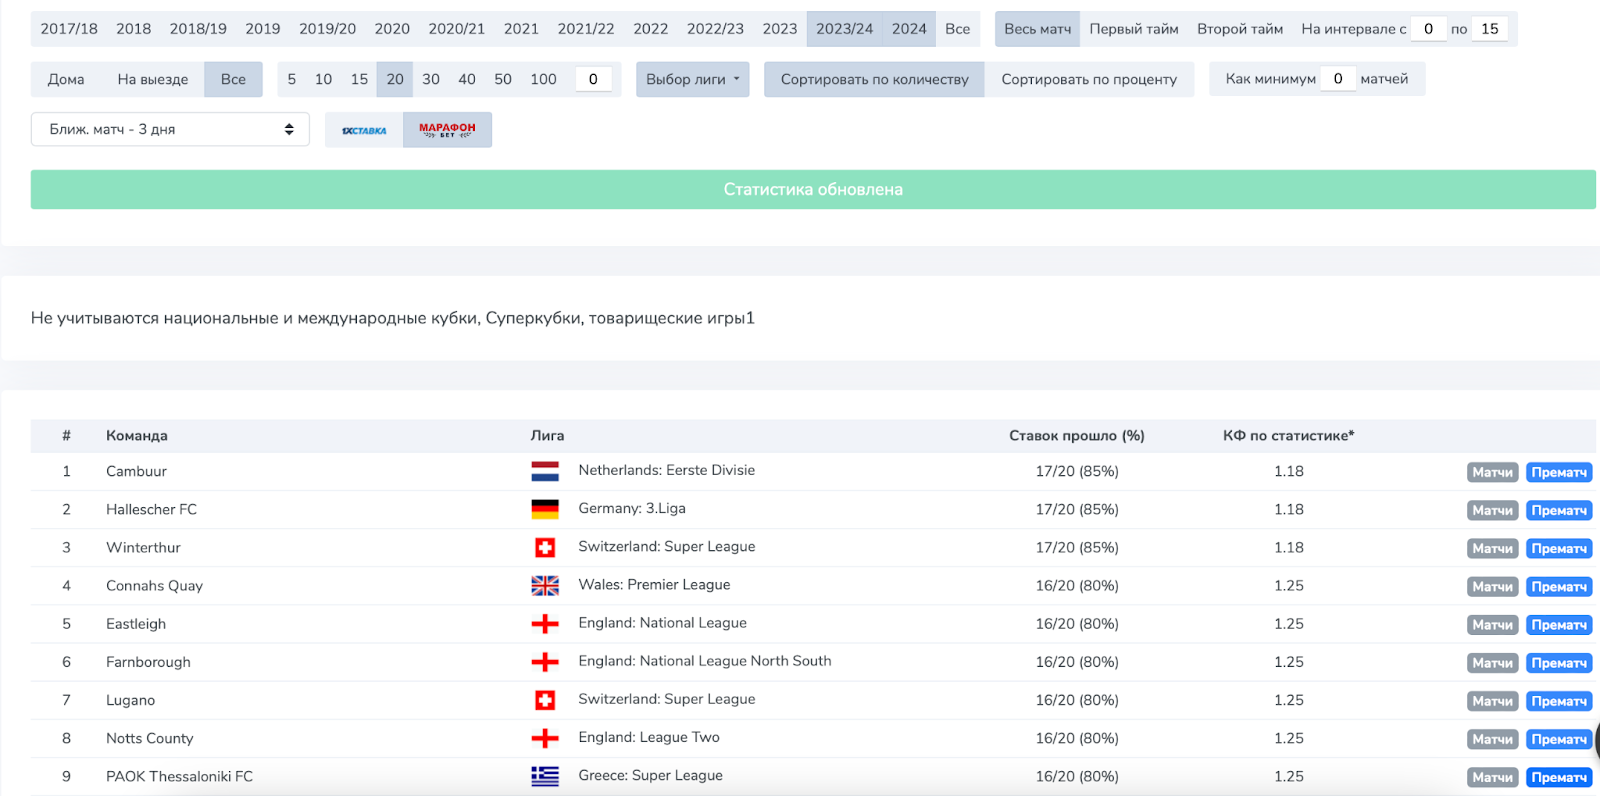Toggle the 2017/18 season filter
Viewport: 1600px width, 796px height.
point(69,29)
